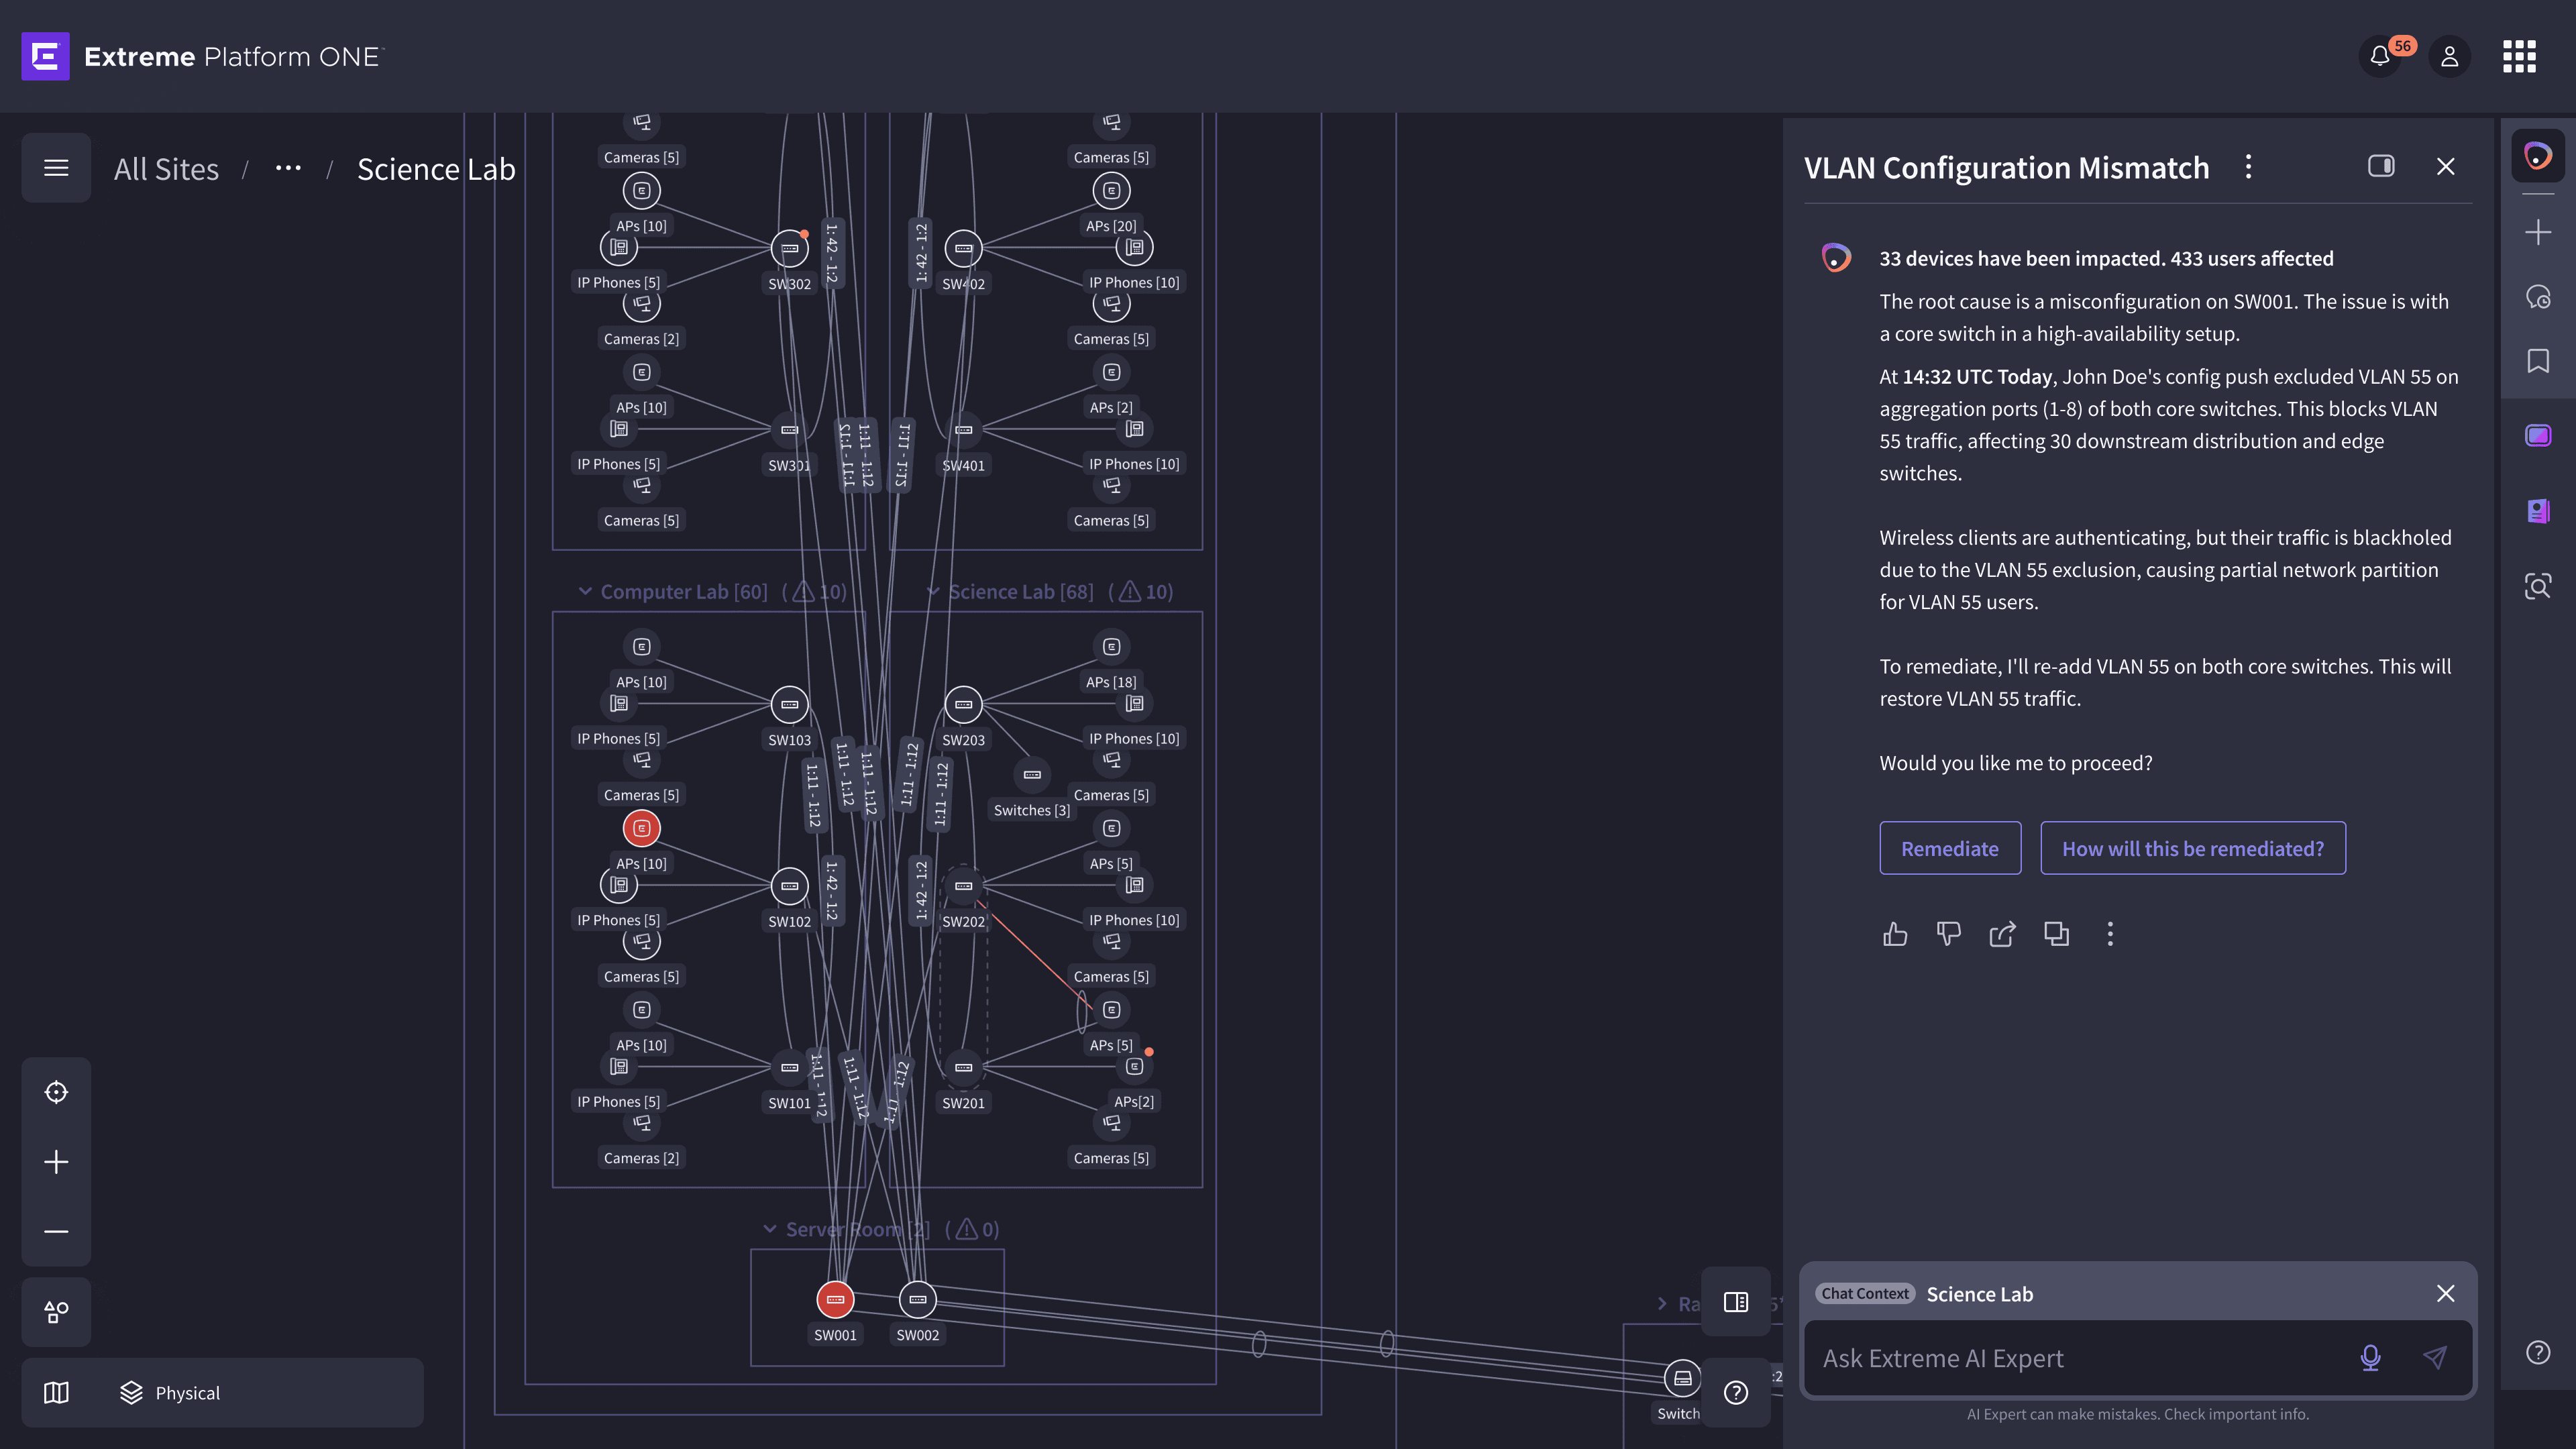
Task: Click the thumbs down feedback icon
Action: [x=1948, y=934]
